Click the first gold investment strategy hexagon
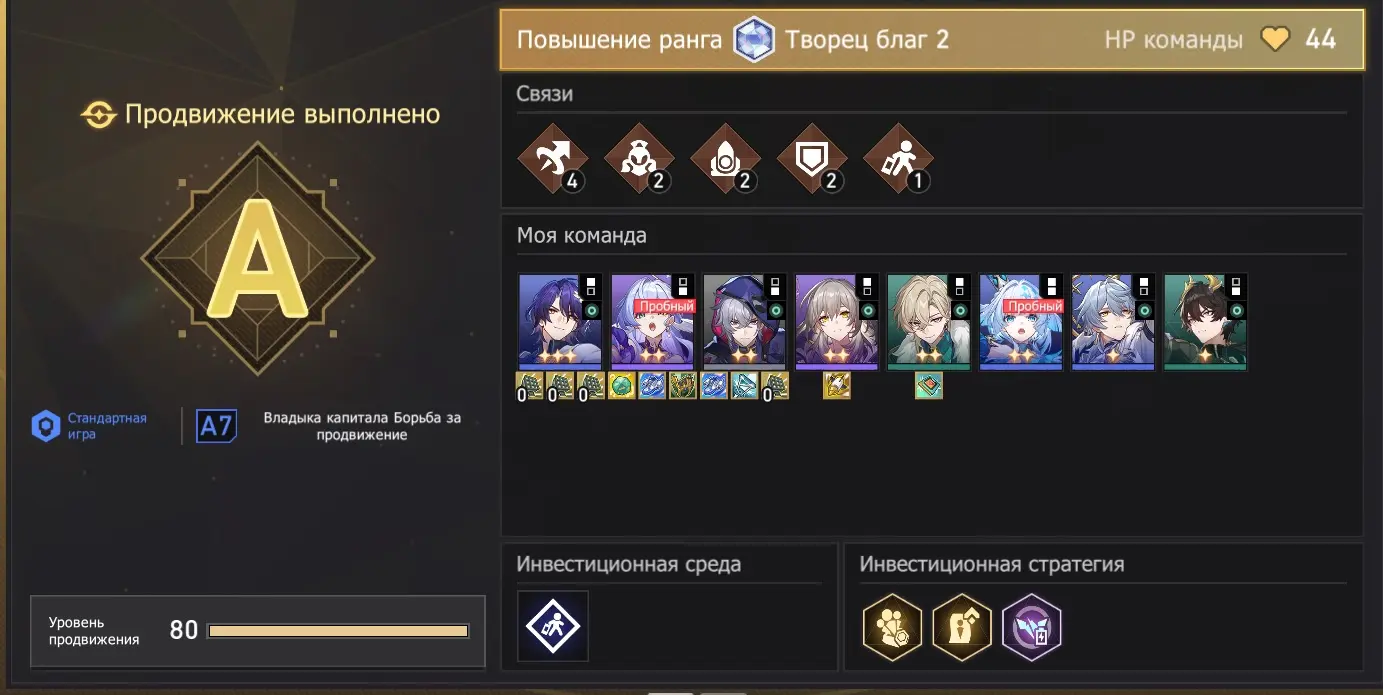1383x695 pixels. tap(892, 626)
